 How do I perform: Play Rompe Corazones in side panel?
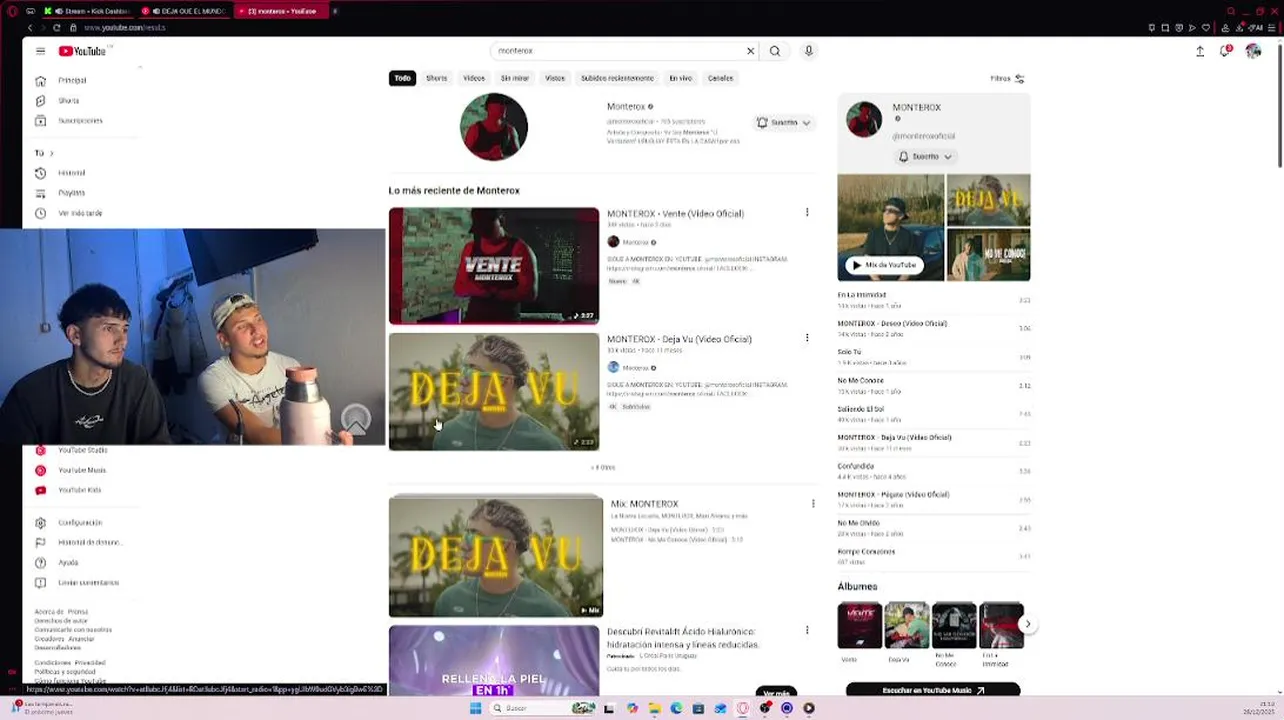(x=934, y=555)
